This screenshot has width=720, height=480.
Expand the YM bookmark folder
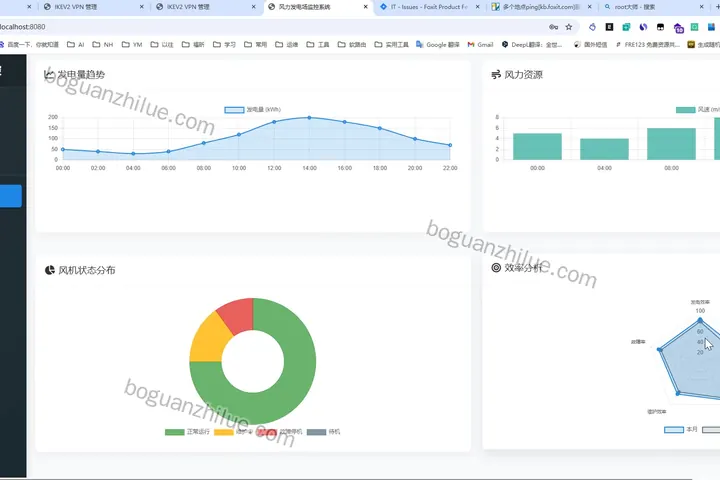point(132,45)
